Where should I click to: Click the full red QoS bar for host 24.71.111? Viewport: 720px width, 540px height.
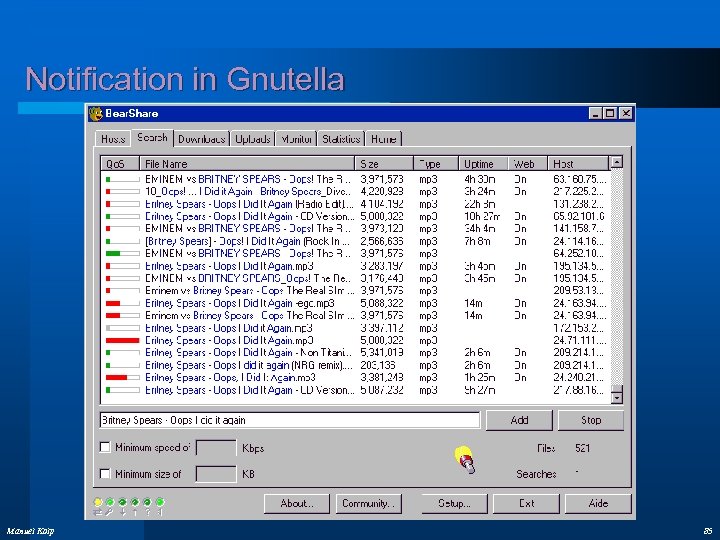coord(122,340)
